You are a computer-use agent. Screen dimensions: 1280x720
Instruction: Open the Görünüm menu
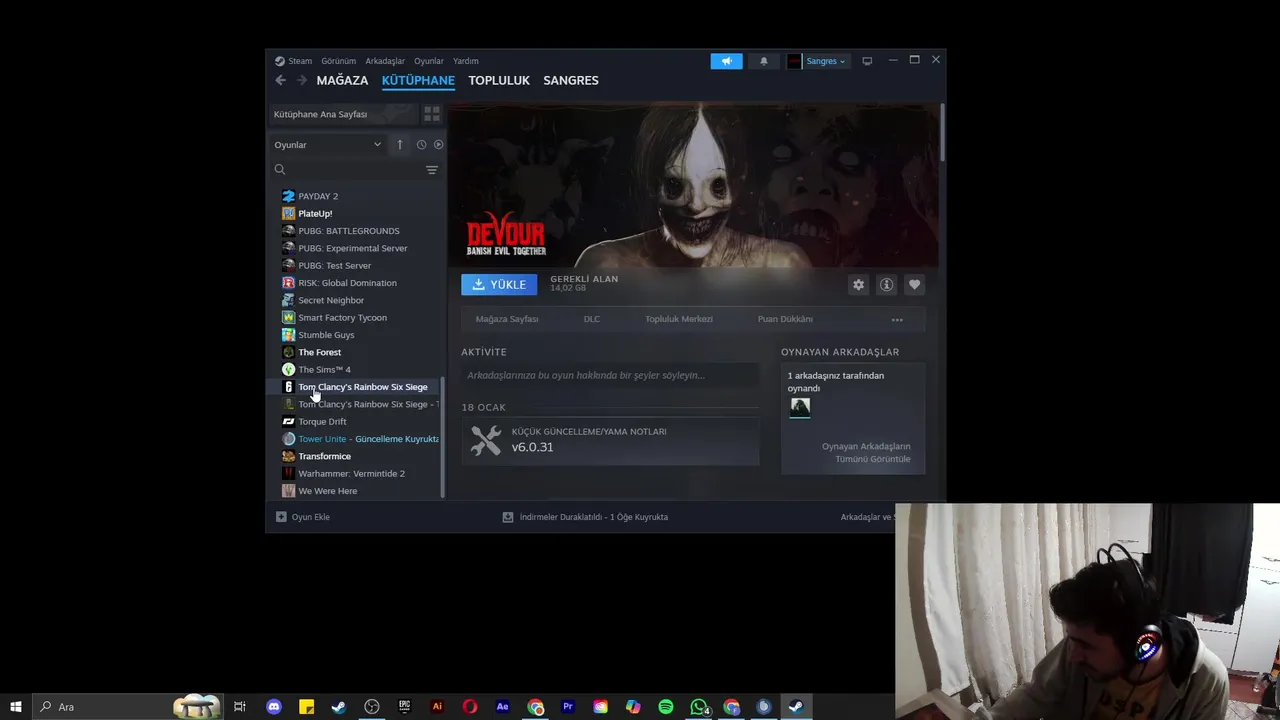pyautogui.click(x=338, y=61)
